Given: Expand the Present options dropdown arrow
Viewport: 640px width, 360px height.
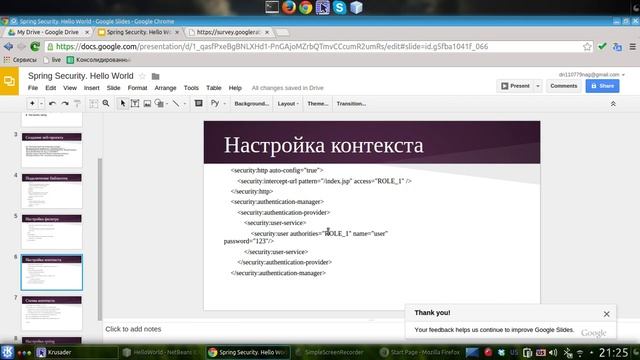Looking at the screenshot, I should tap(538, 86).
